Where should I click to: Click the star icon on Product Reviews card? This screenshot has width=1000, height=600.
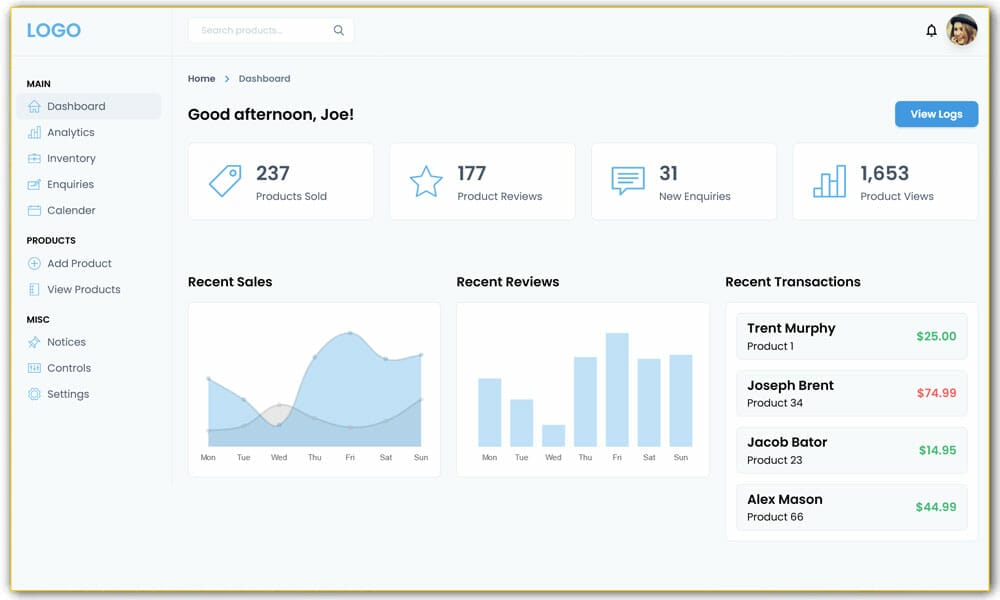coord(425,180)
